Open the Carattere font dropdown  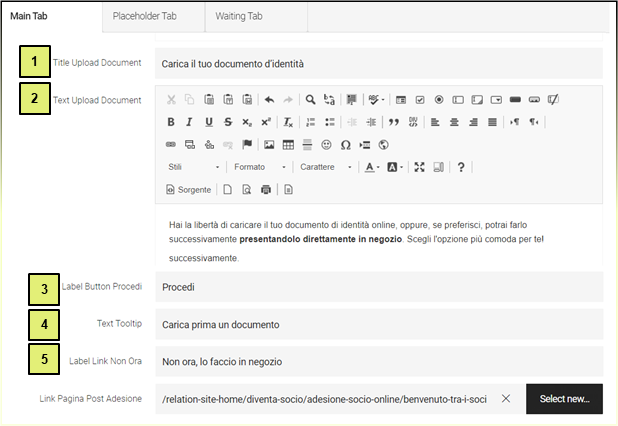click(325, 167)
